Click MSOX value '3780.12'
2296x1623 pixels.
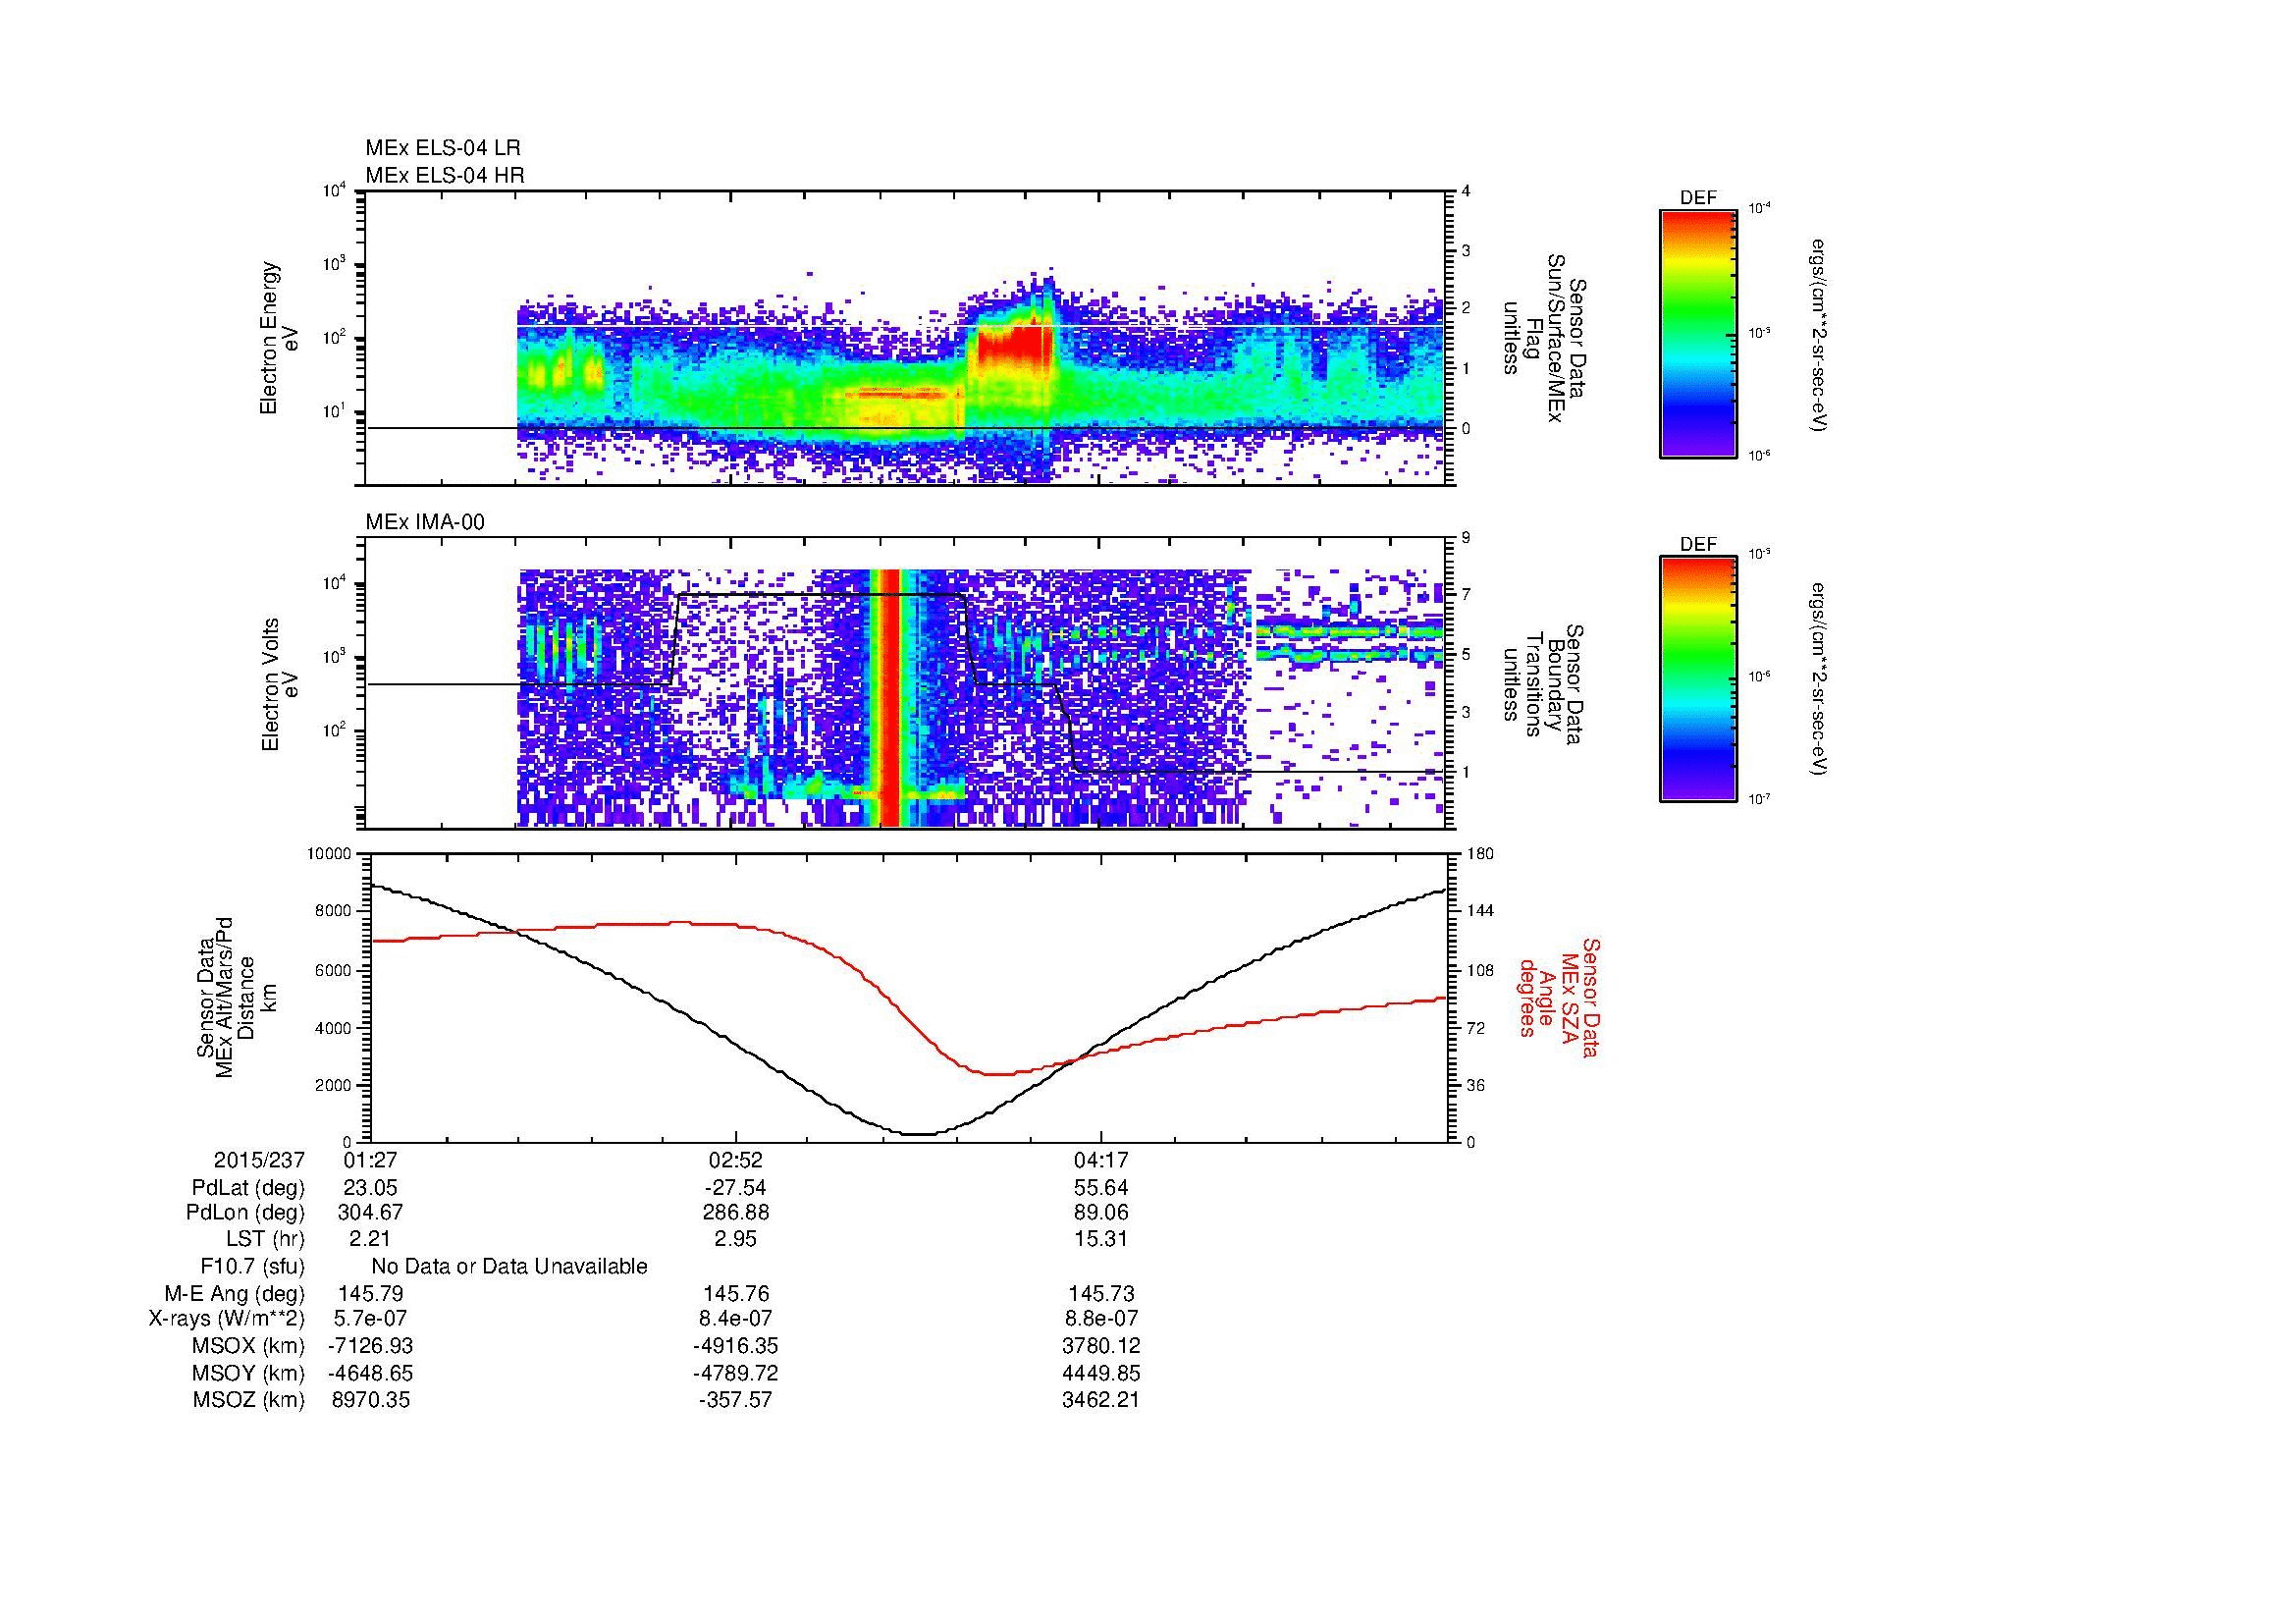click(1101, 1347)
